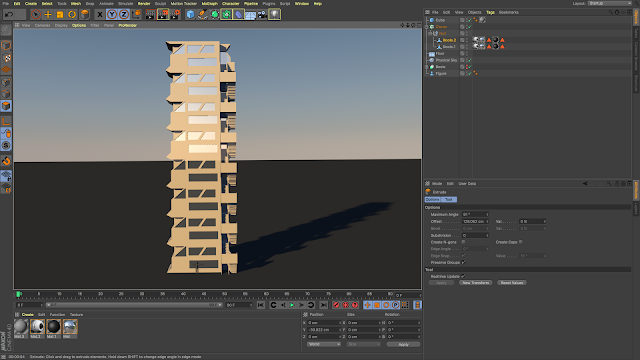Click Render to Picture Viewer icon
The image size is (640, 360).
[x=163, y=14]
